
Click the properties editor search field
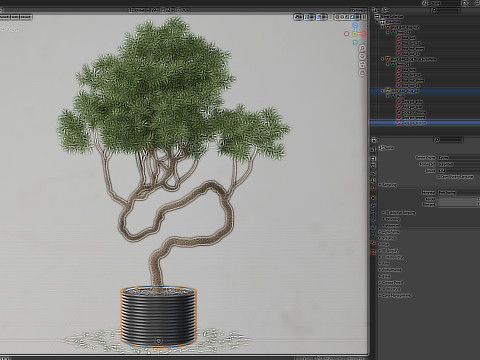448,140
